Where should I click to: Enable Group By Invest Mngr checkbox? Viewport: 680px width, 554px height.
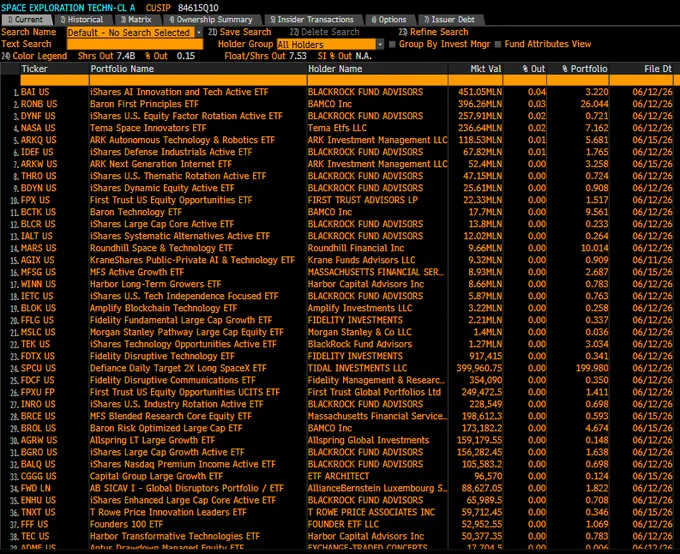392,44
